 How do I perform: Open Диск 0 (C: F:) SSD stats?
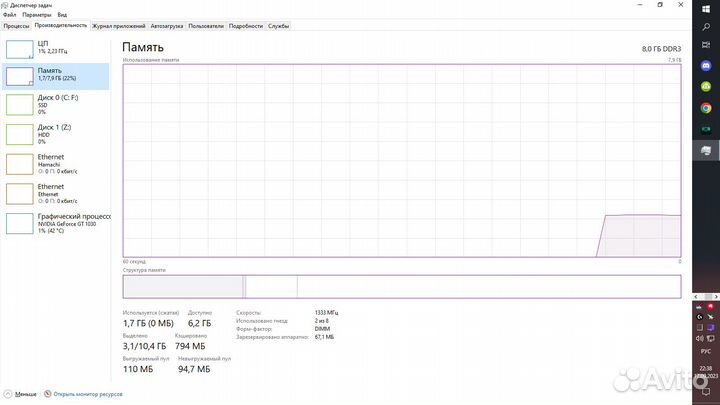coord(56,105)
